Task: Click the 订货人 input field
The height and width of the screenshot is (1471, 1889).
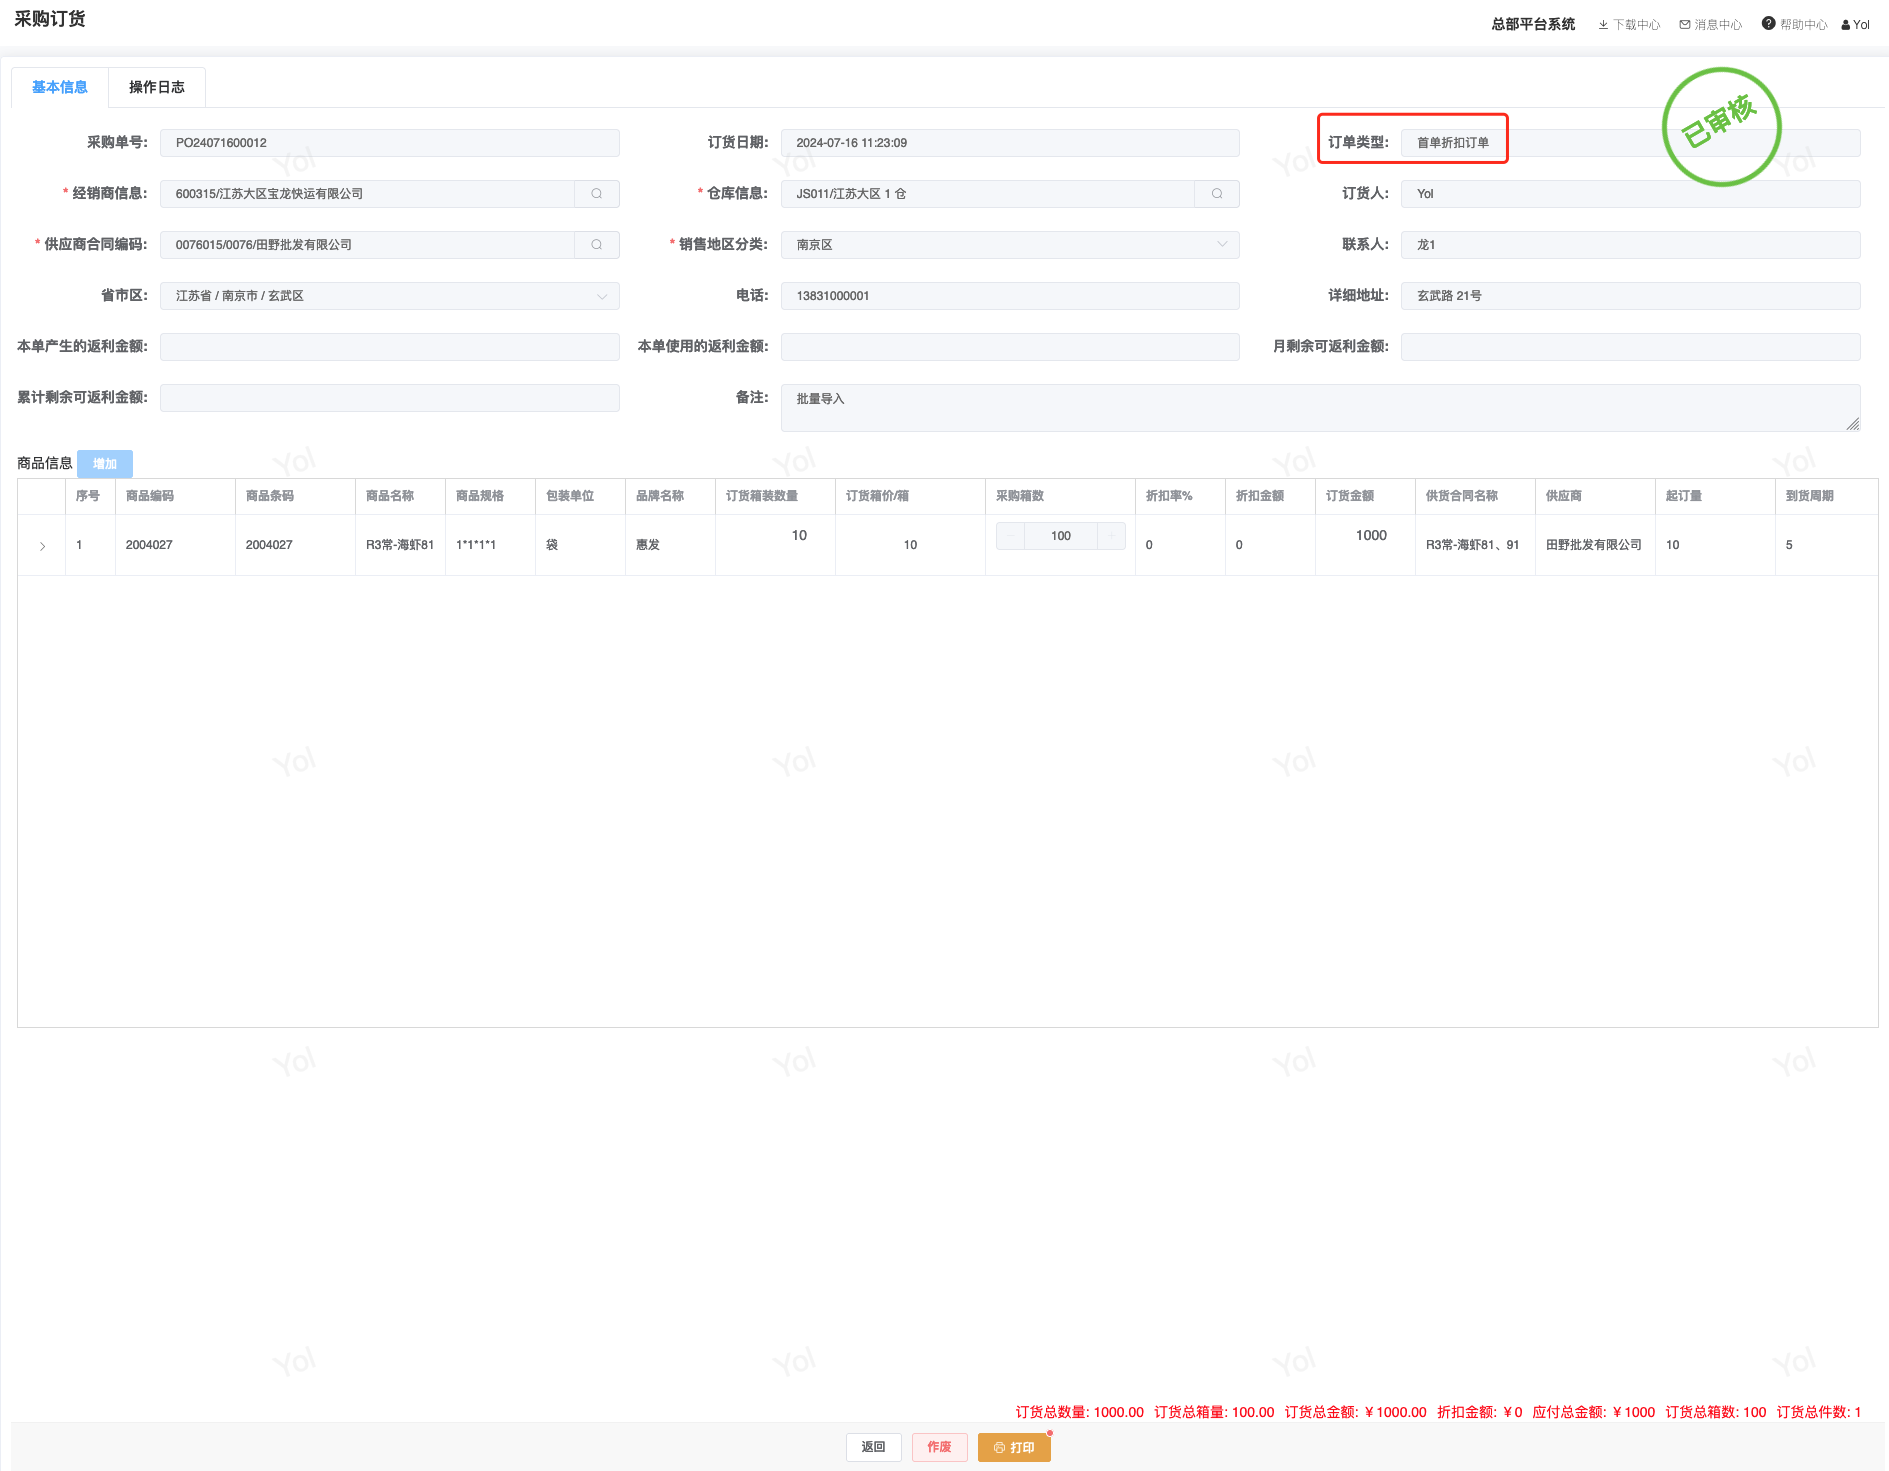Action: [1631, 194]
